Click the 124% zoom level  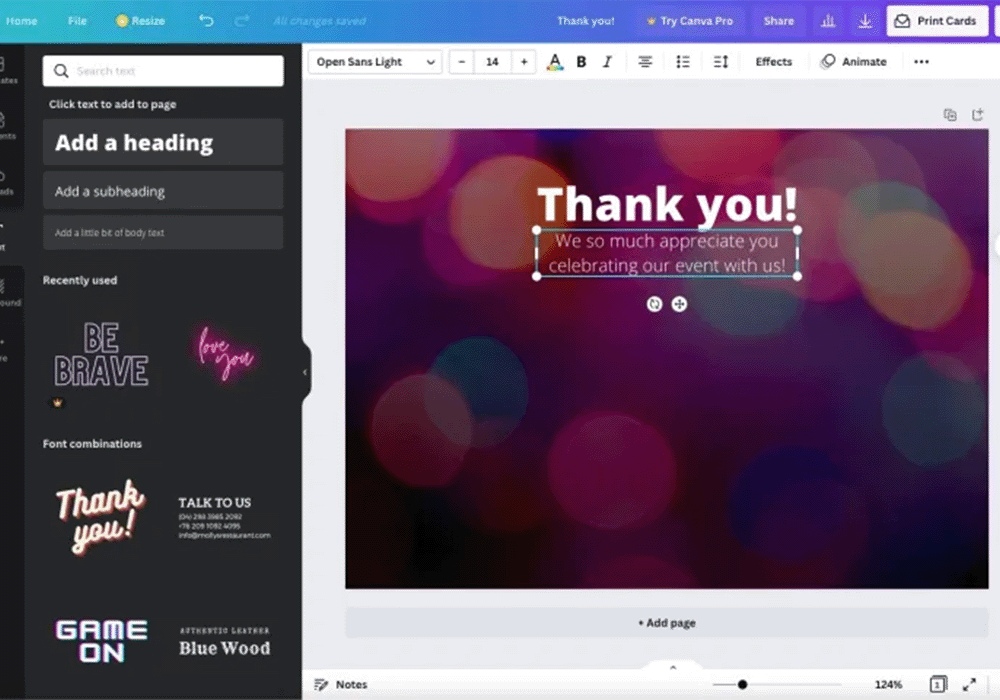pos(888,685)
